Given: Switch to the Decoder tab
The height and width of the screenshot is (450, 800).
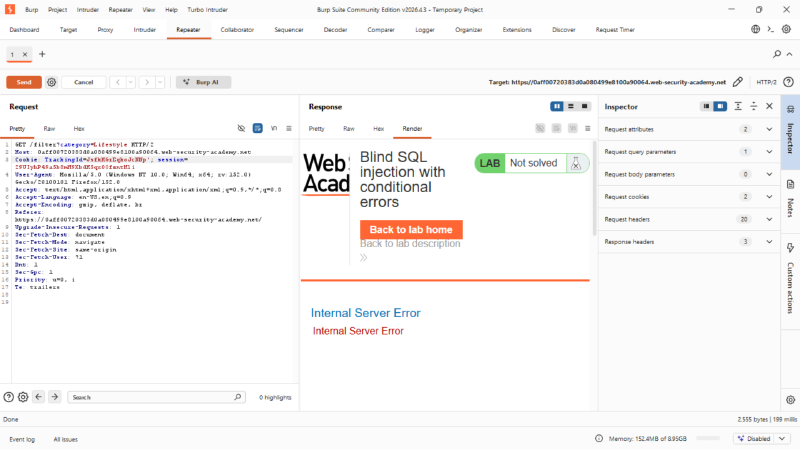Looking at the screenshot, I should [335, 30].
